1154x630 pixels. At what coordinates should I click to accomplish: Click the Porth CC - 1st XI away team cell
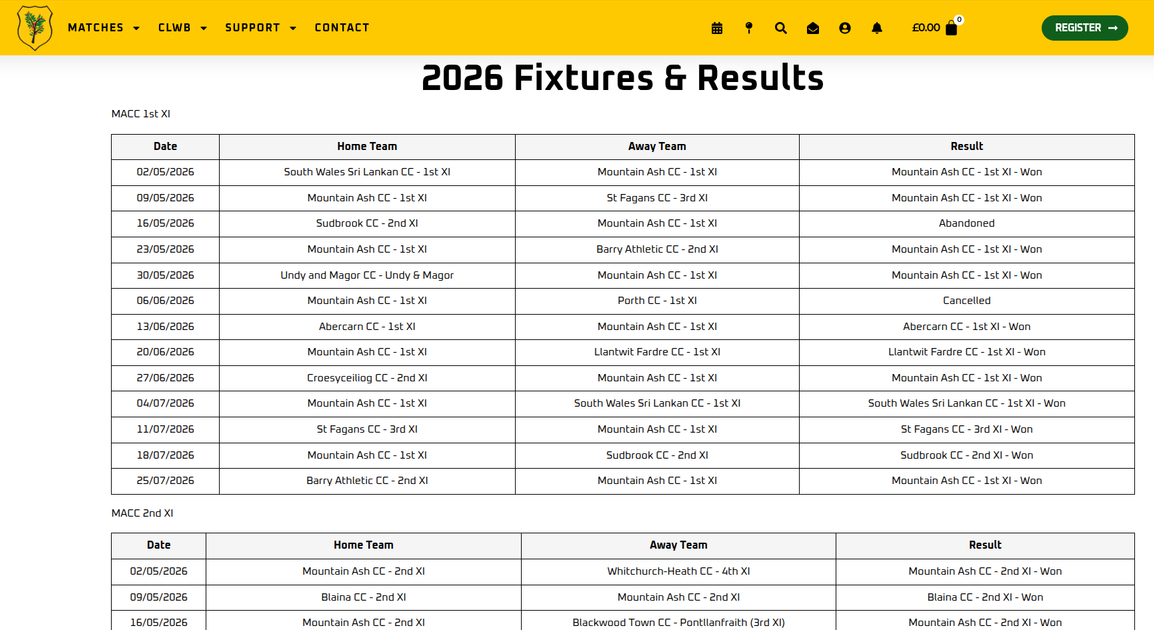[x=657, y=300]
